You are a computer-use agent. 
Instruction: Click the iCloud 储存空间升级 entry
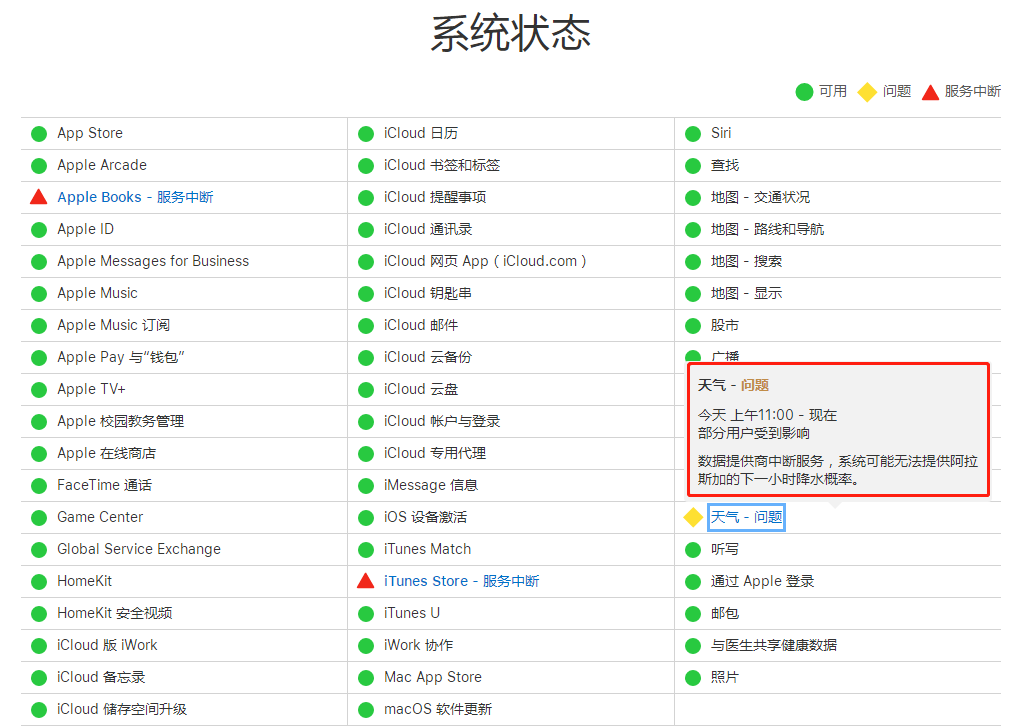click(122, 709)
